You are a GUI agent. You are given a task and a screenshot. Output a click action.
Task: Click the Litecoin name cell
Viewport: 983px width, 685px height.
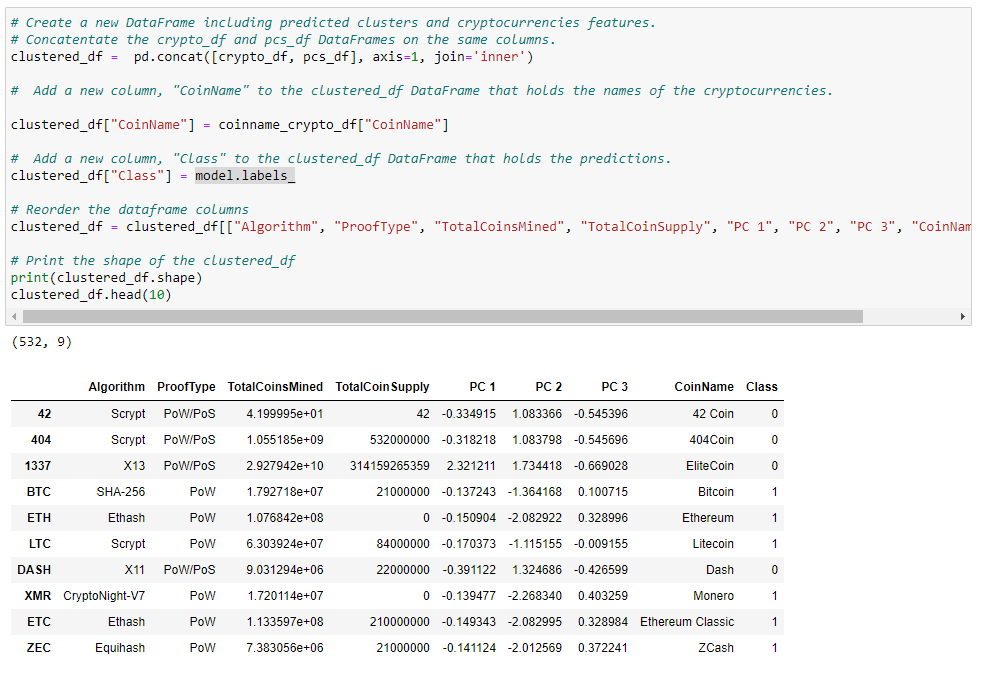point(713,544)
